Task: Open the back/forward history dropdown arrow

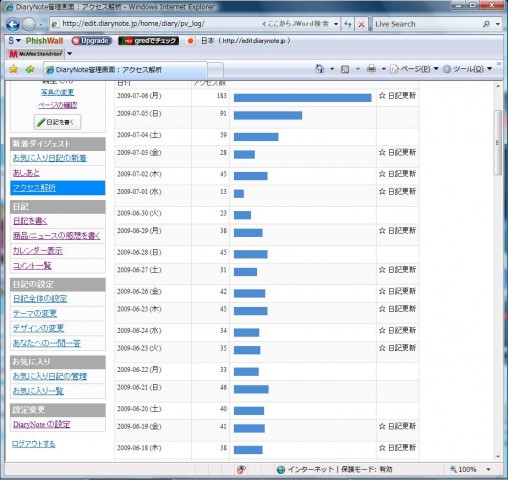Action: click(41, 24)
